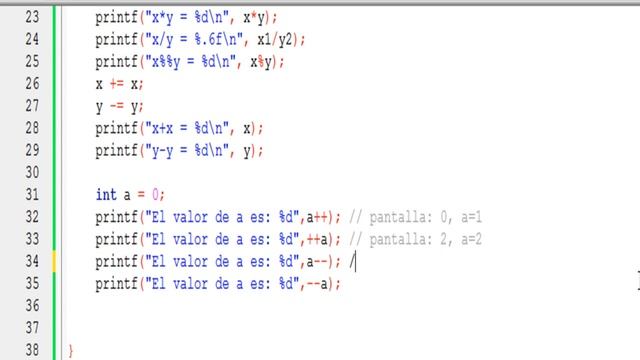Click line number 26 in the gutter
Image resolution: width=640 pixels, height=360 pixels.
[32, 84]
